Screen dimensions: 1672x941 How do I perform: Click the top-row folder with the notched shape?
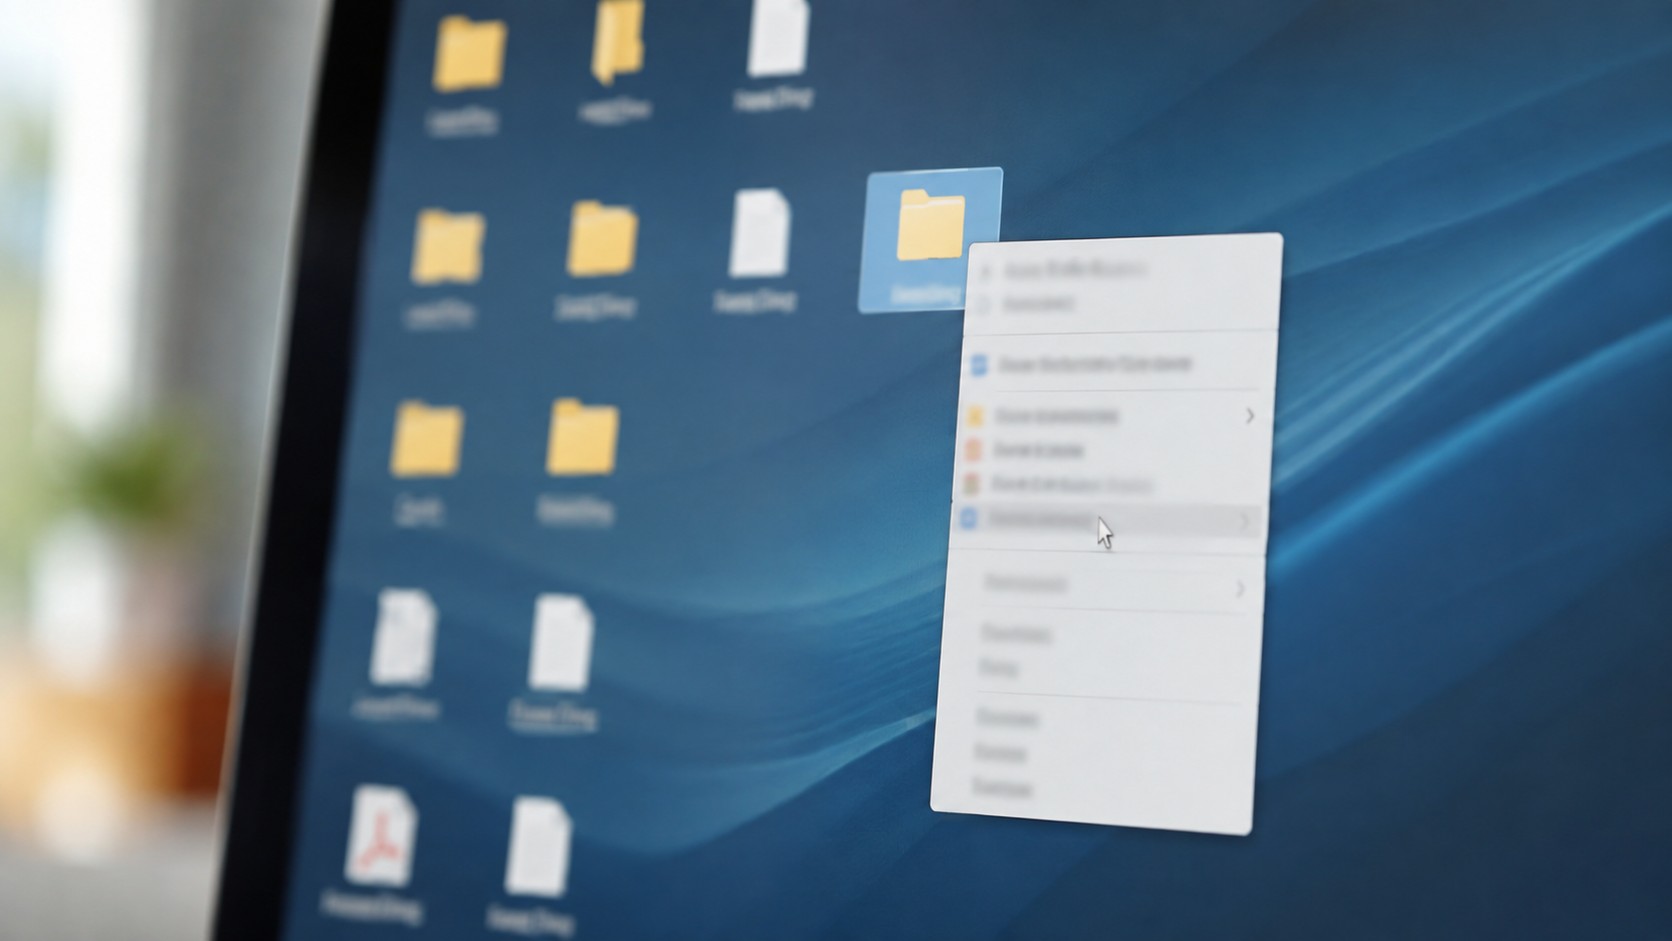click(617, 42)
